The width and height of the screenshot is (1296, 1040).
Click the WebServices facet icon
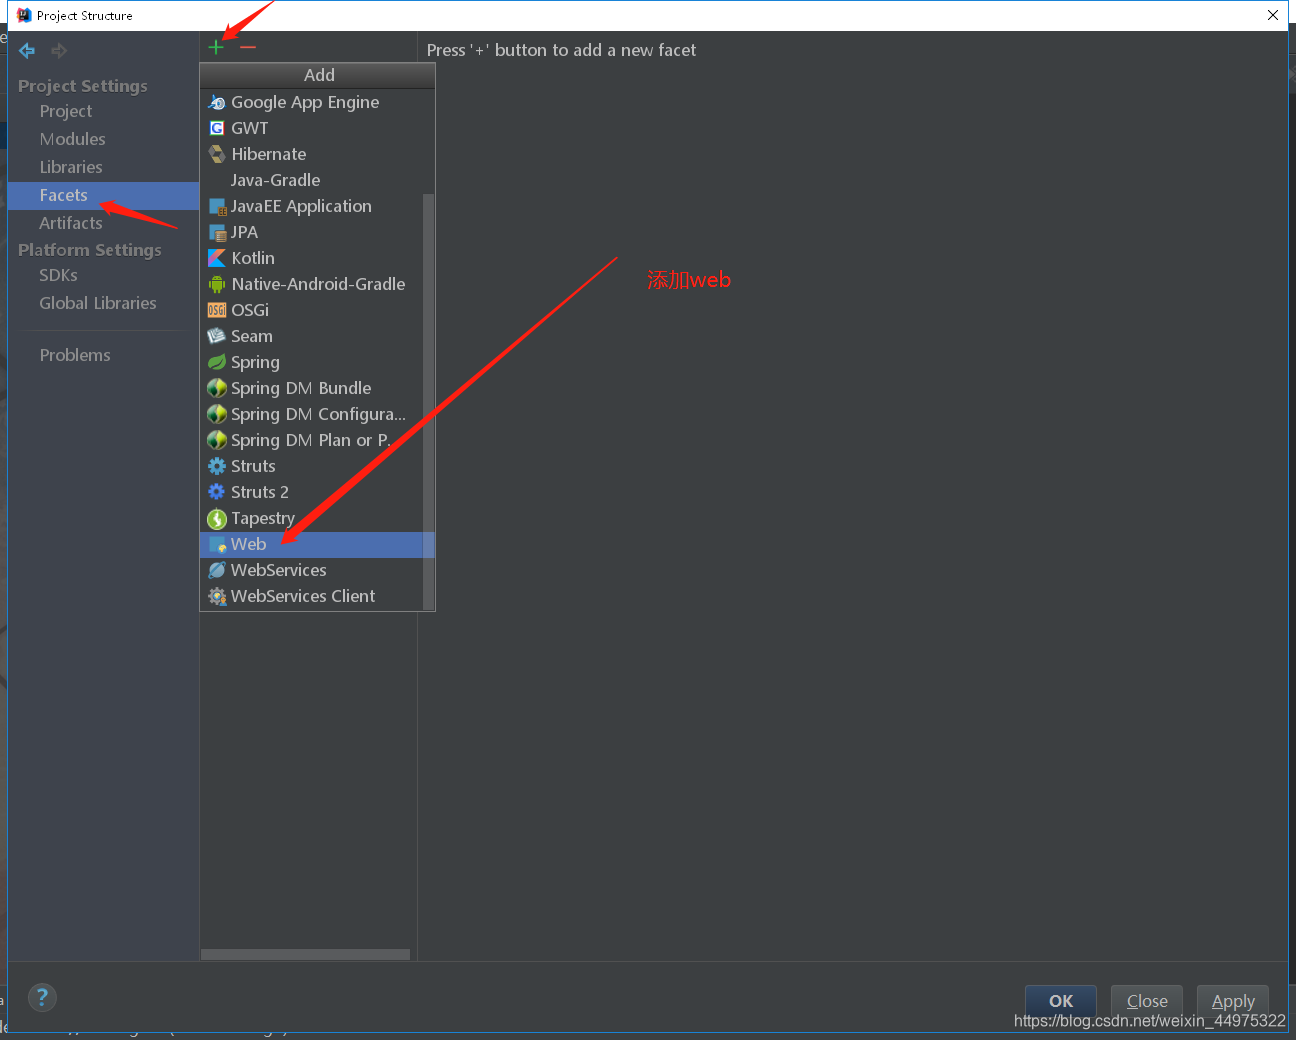(x=217, y=570)
